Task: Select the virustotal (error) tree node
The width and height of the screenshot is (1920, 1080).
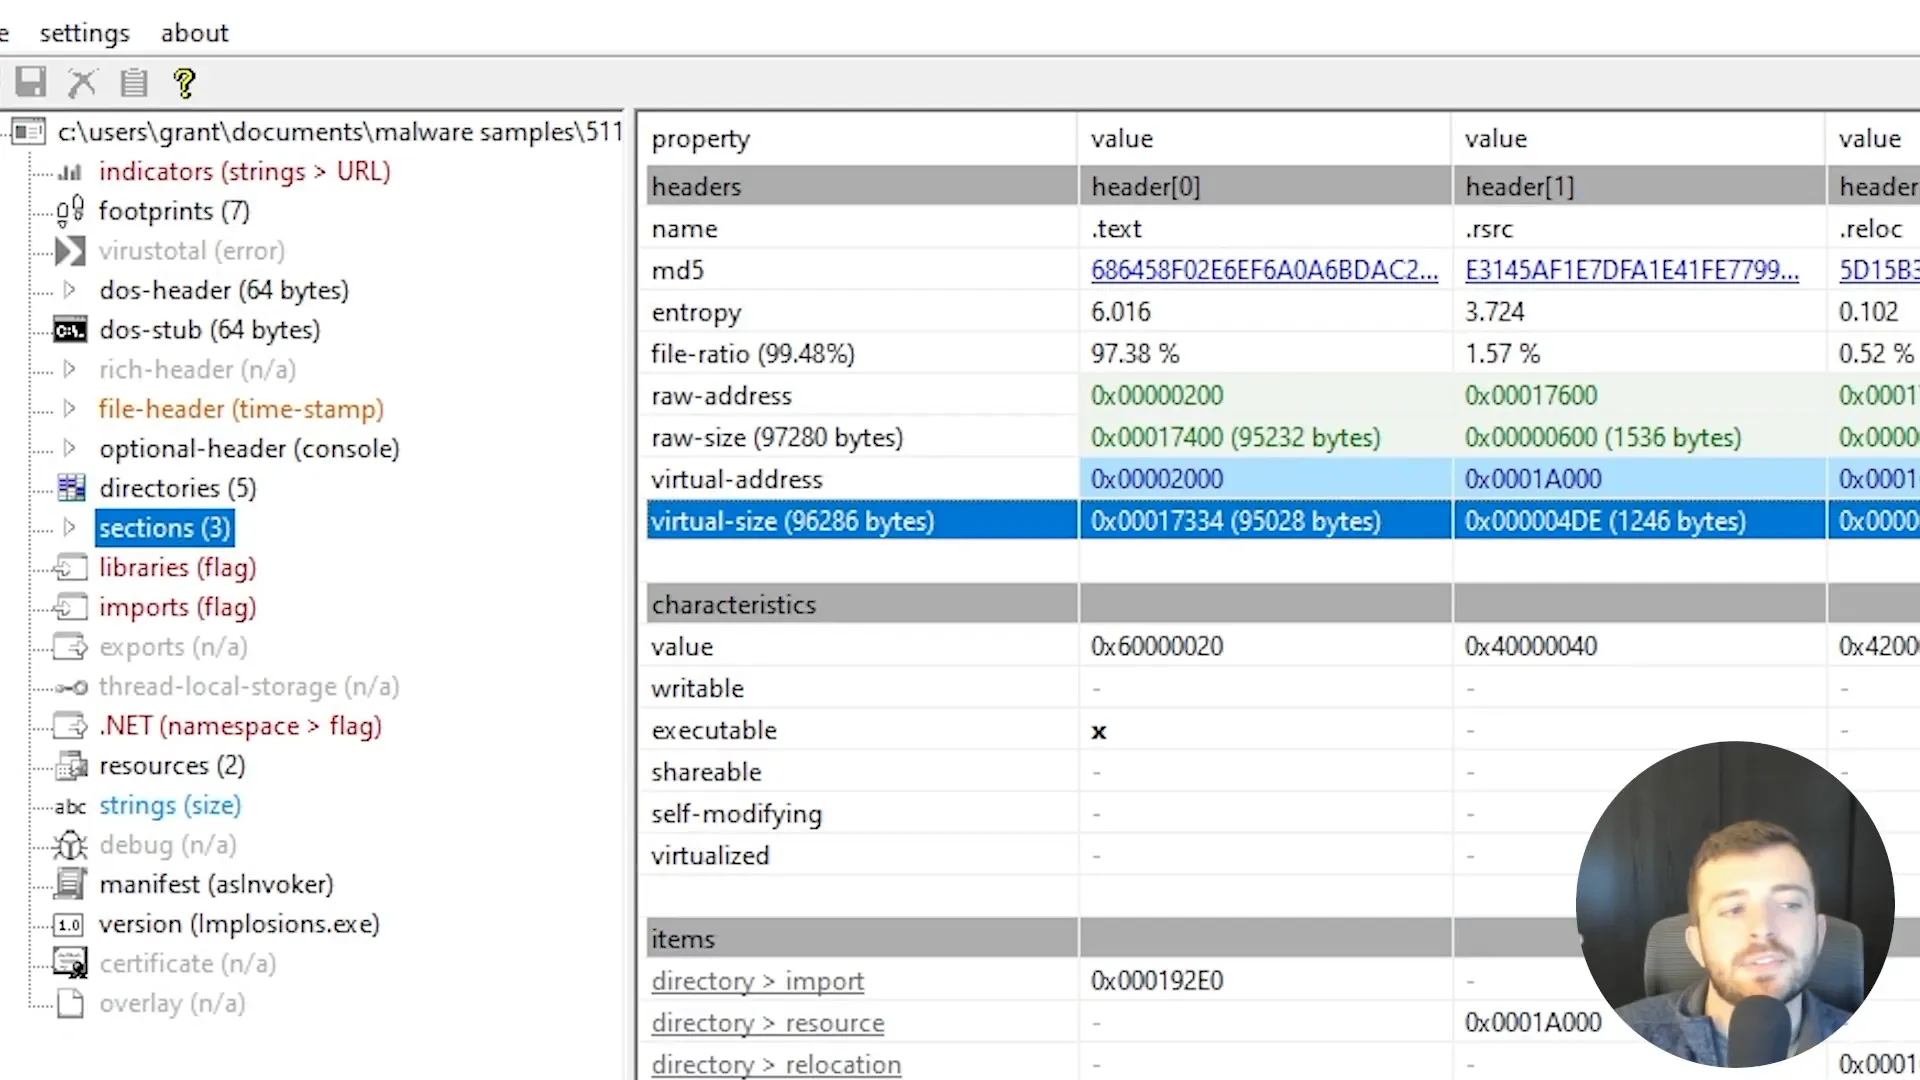Action: pos(191,251)
